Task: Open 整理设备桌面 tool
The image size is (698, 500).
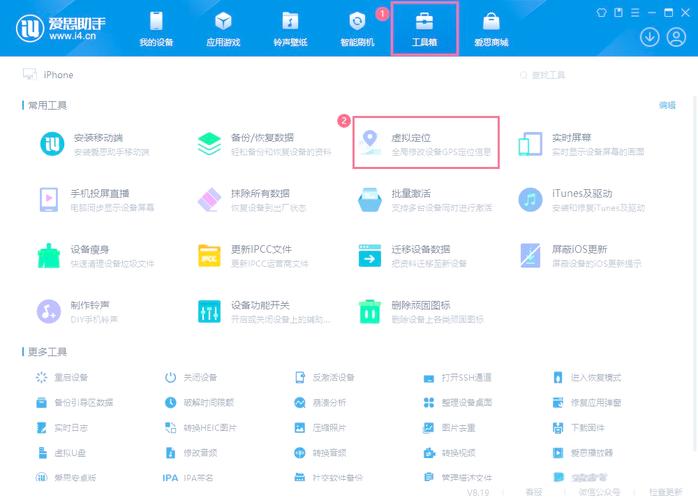Action: (x=457, y=402)
